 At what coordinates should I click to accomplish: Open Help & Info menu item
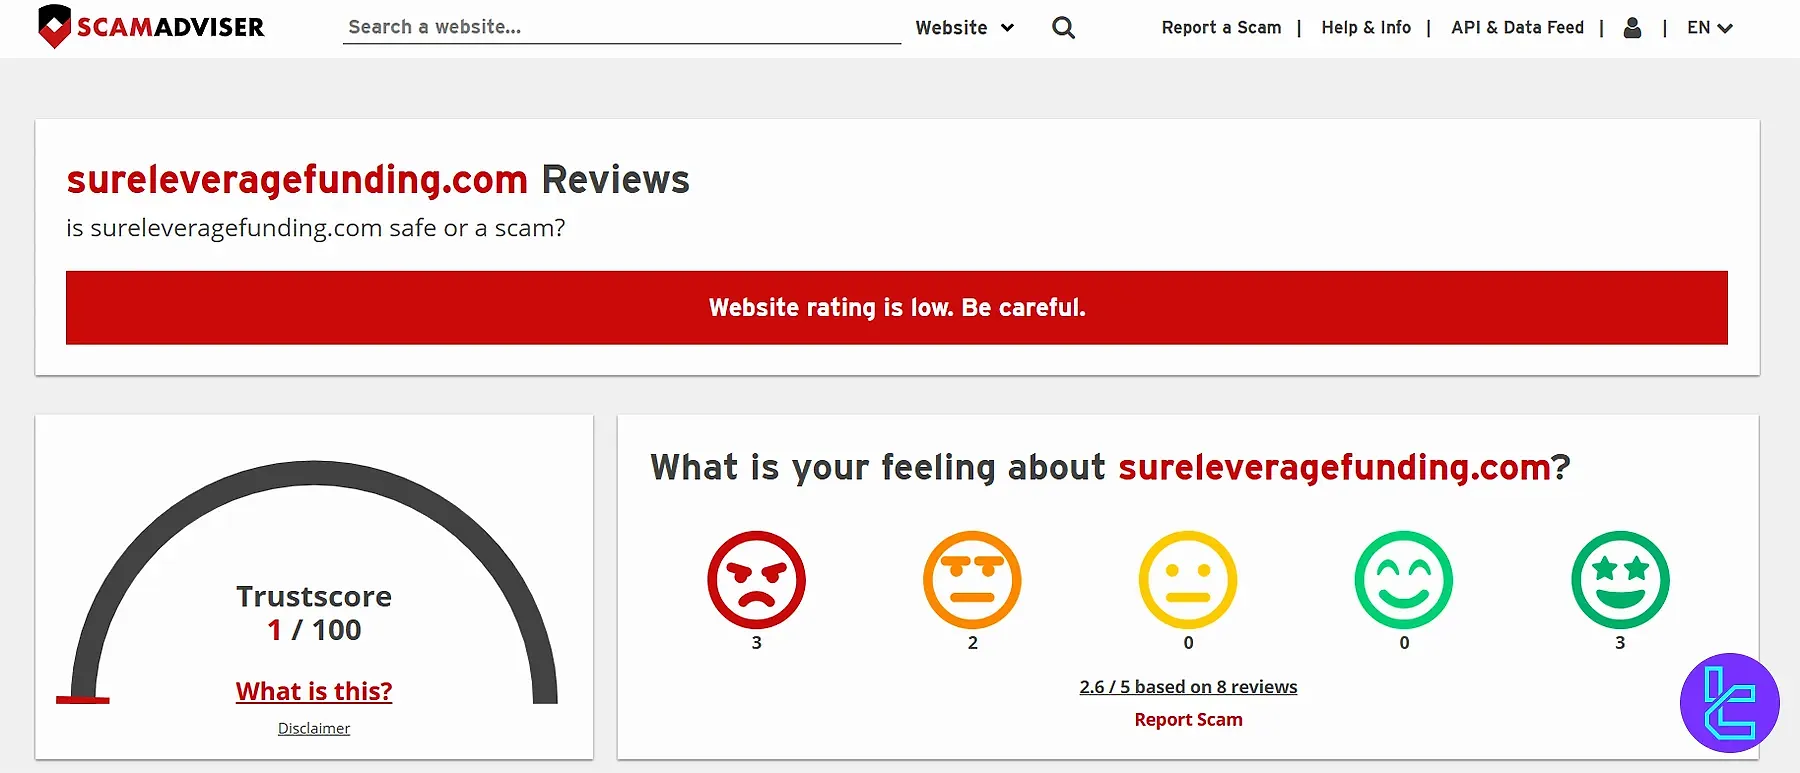click(1366, 28)
